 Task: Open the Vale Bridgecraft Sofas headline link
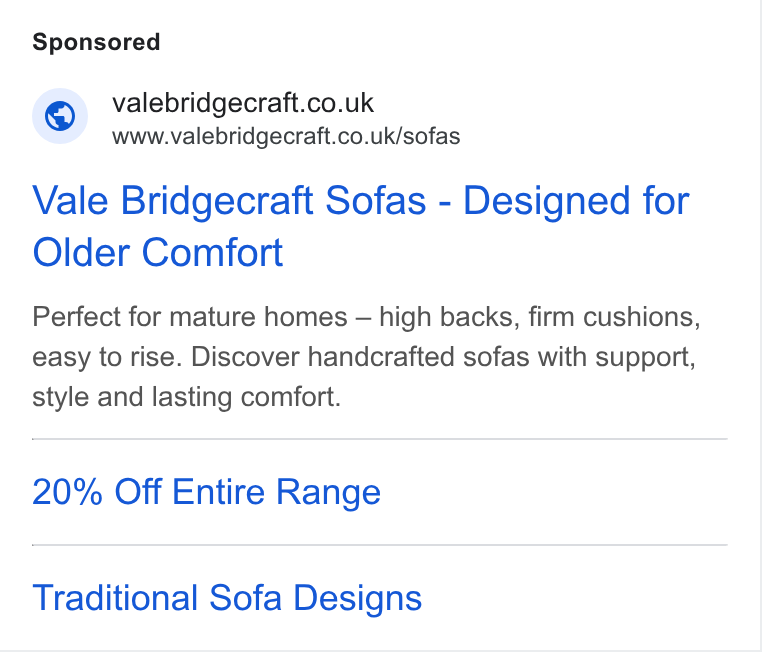click(x=361, y=226)
